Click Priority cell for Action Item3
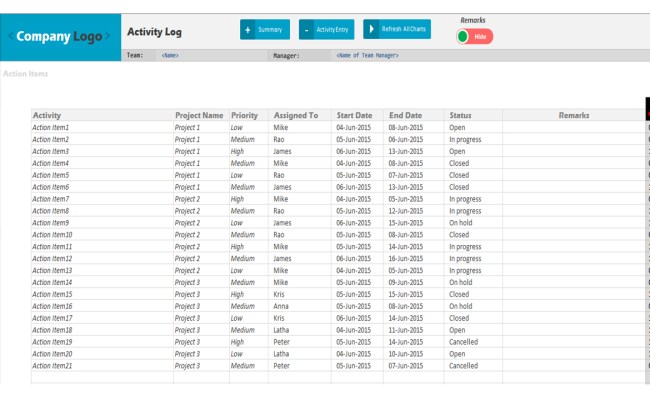This screenshot has width=650, height=400. pyautogui.click(x=249, y=151)
